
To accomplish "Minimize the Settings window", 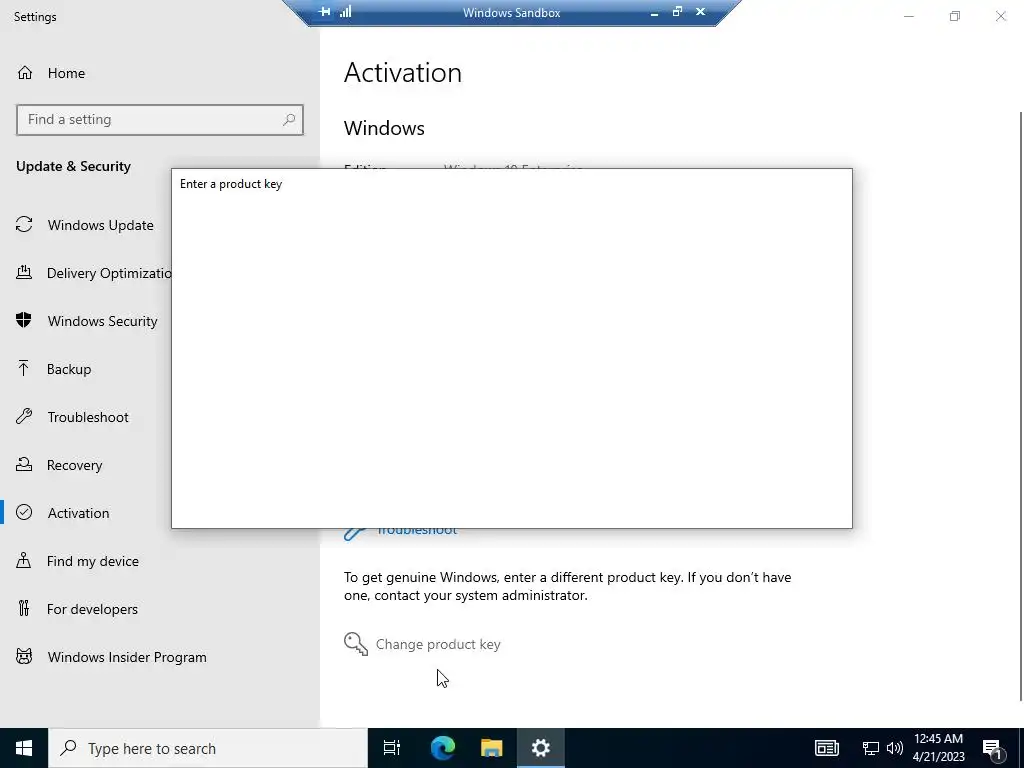I will 909,16.
